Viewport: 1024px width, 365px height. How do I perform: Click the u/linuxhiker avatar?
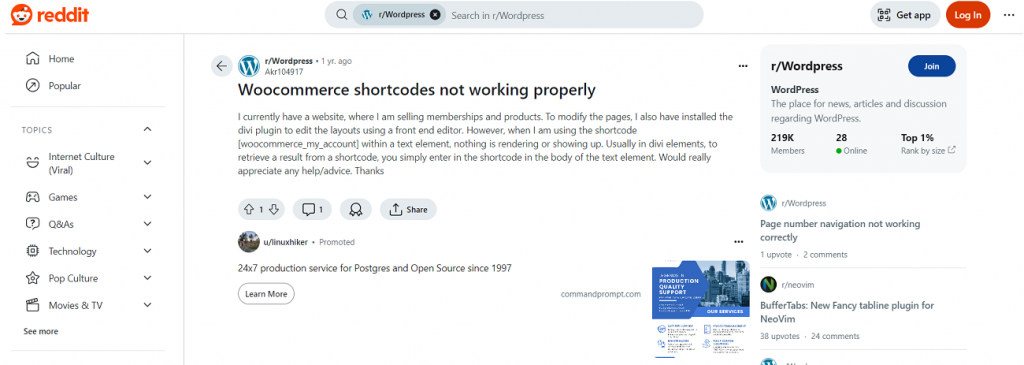click(x=249, y=242)
